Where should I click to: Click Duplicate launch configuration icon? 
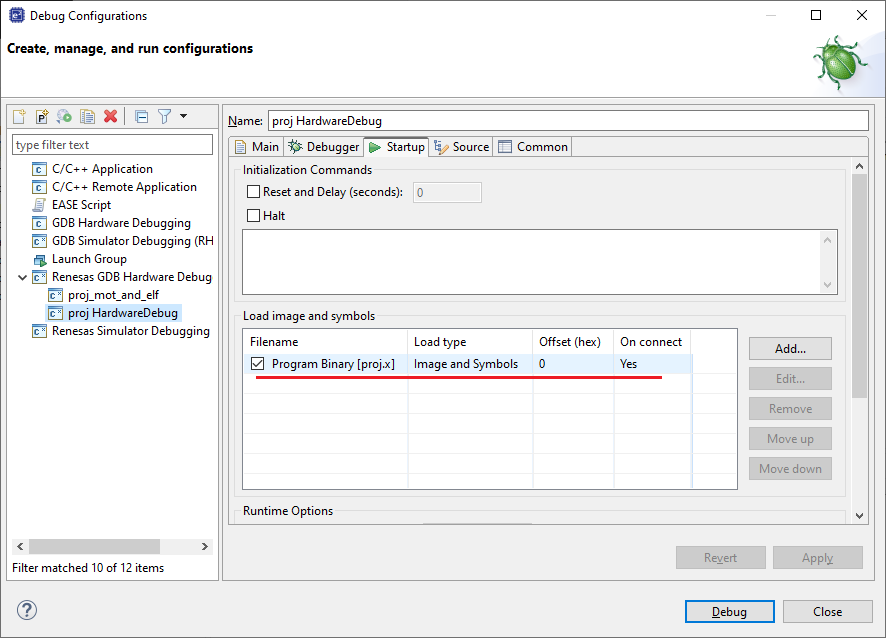coord(88,117)
